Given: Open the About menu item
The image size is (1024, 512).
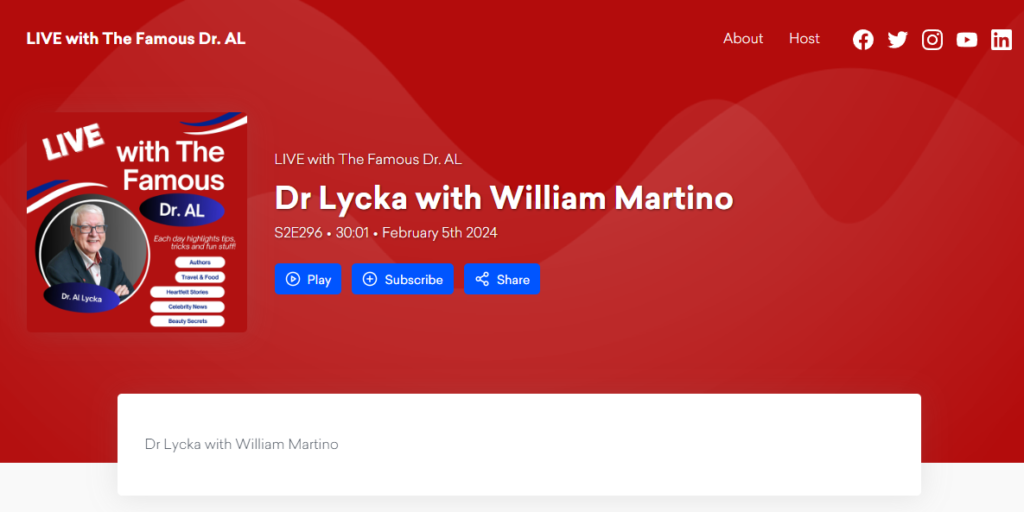Looking at the screenshot, I should pyautogui.click(x=743, y=39).
